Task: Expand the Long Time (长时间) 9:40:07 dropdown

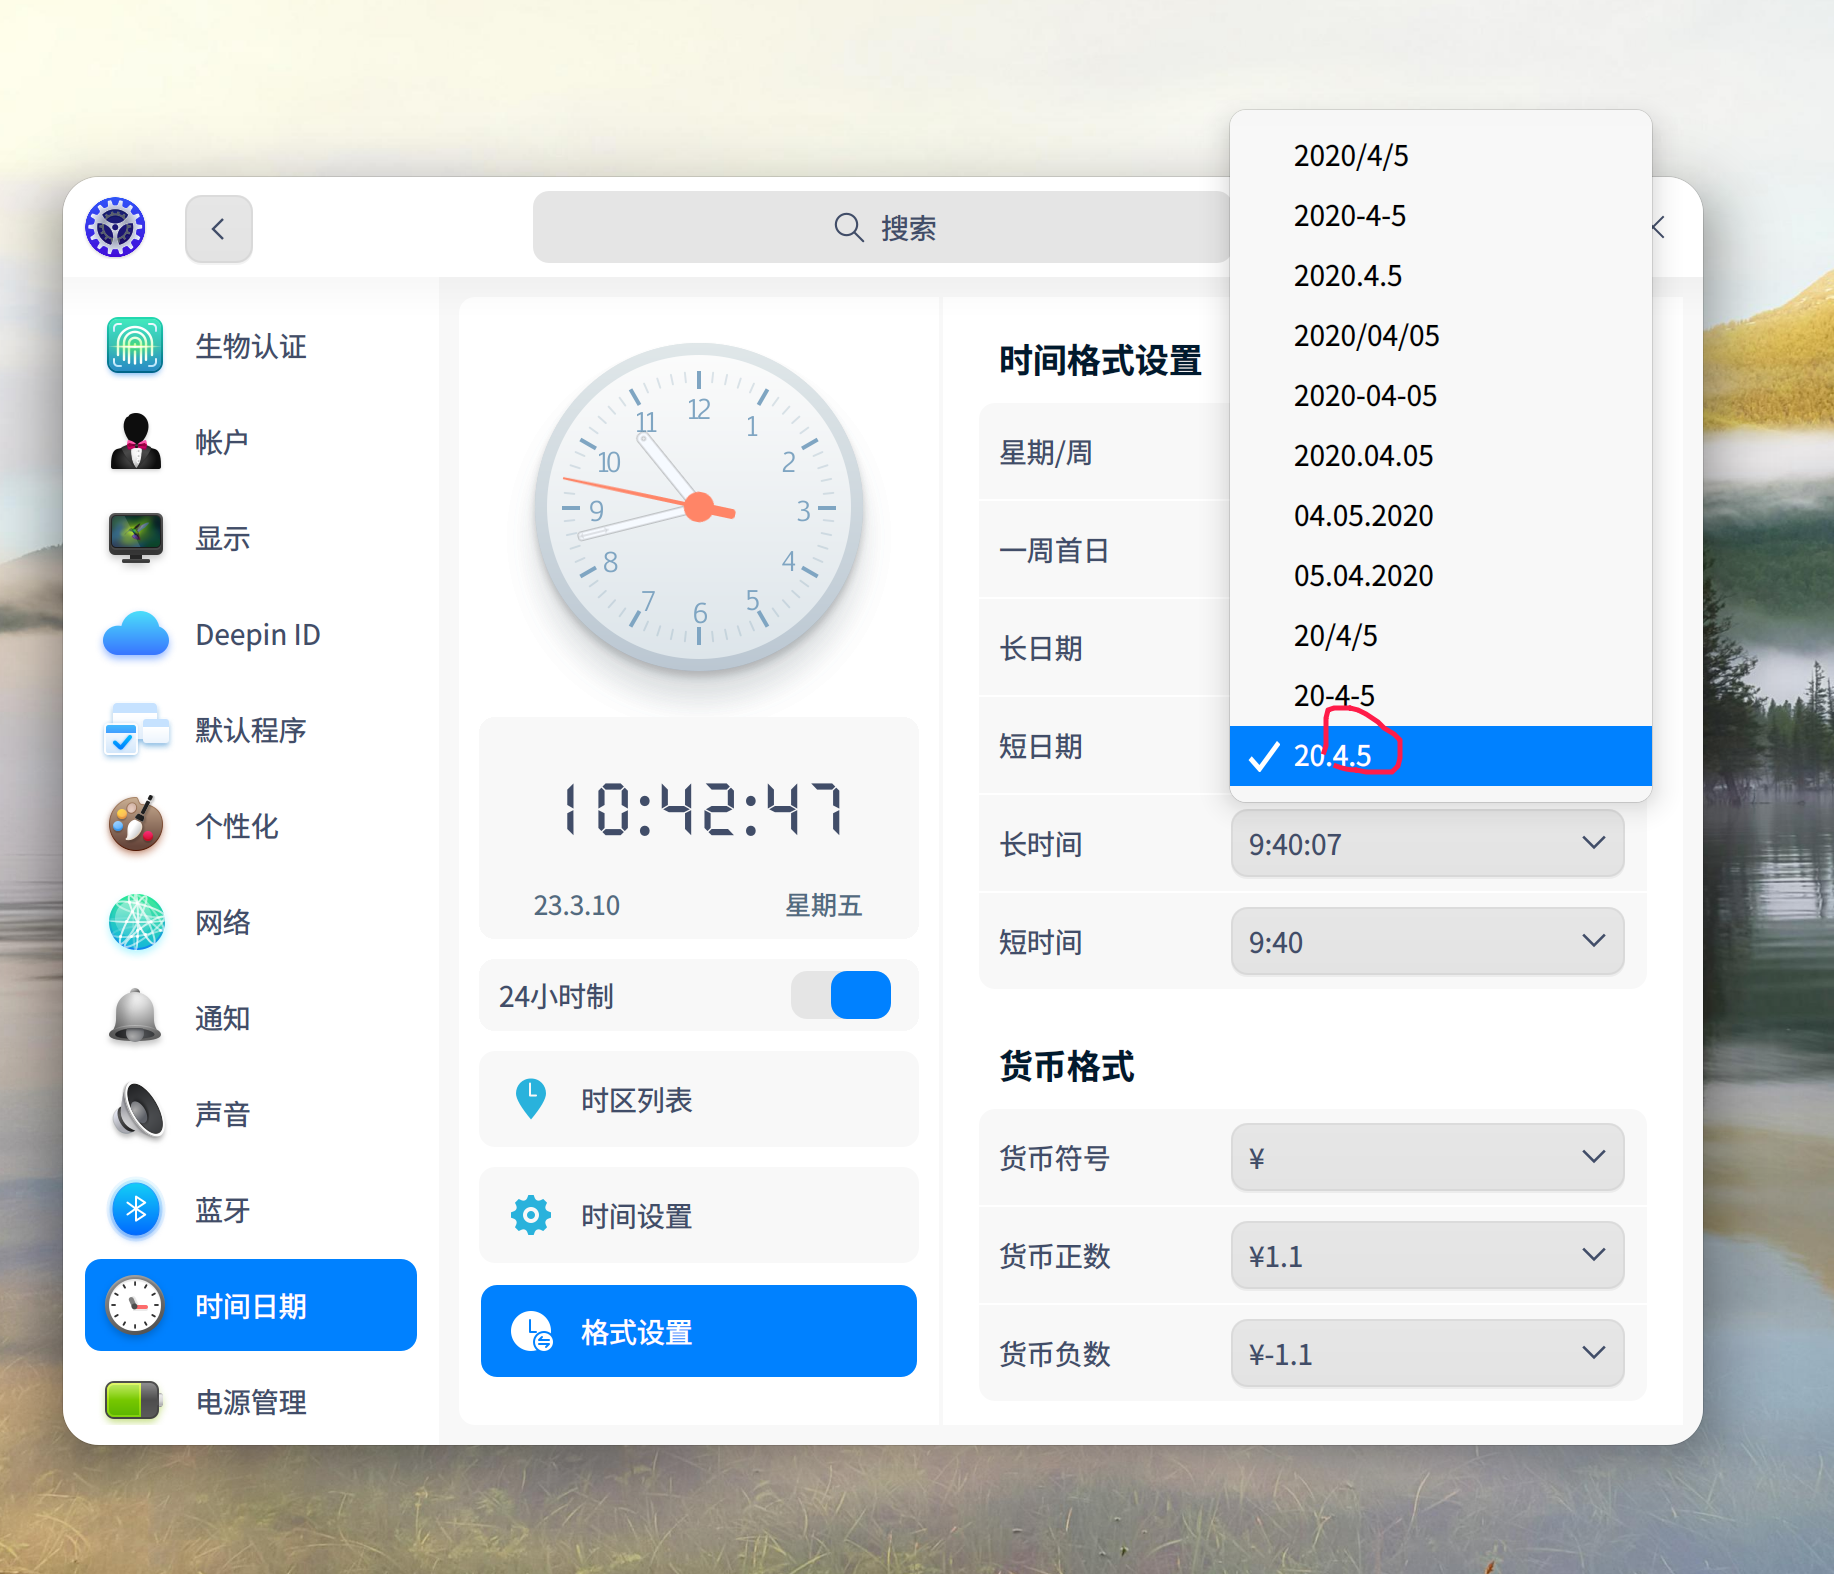Action: [x=1427, y=844]
